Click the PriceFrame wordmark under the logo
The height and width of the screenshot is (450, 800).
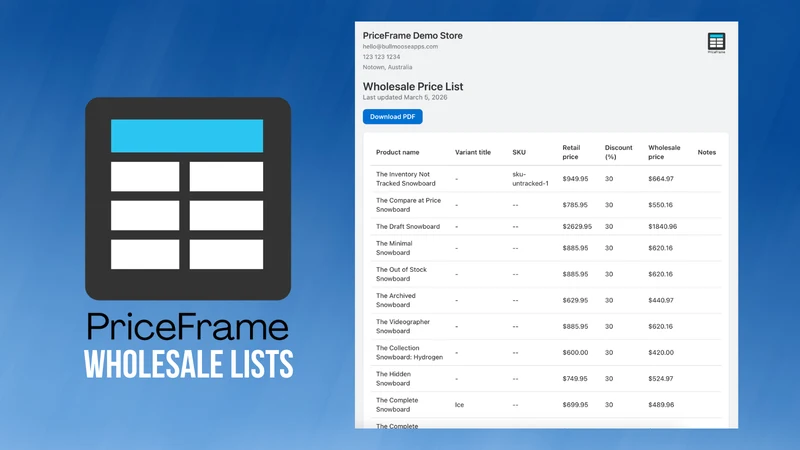point(188,327)
